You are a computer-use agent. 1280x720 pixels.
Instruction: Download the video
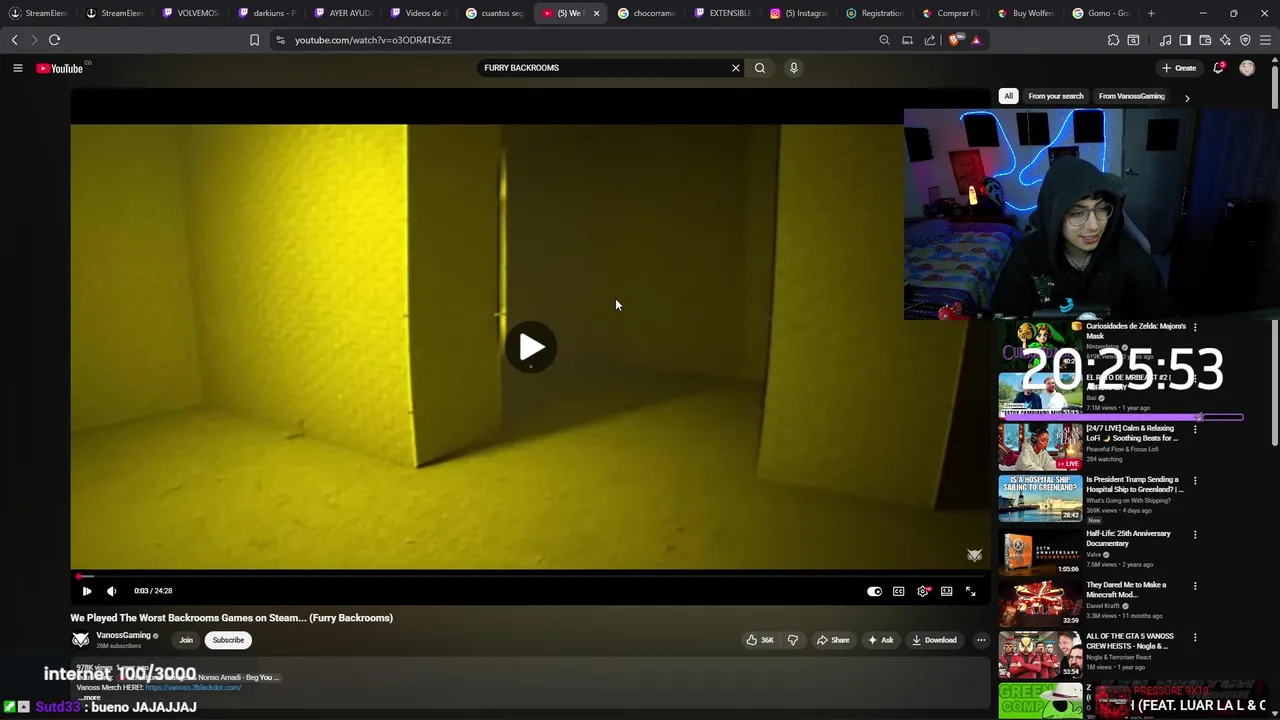[x=935, y=640]
